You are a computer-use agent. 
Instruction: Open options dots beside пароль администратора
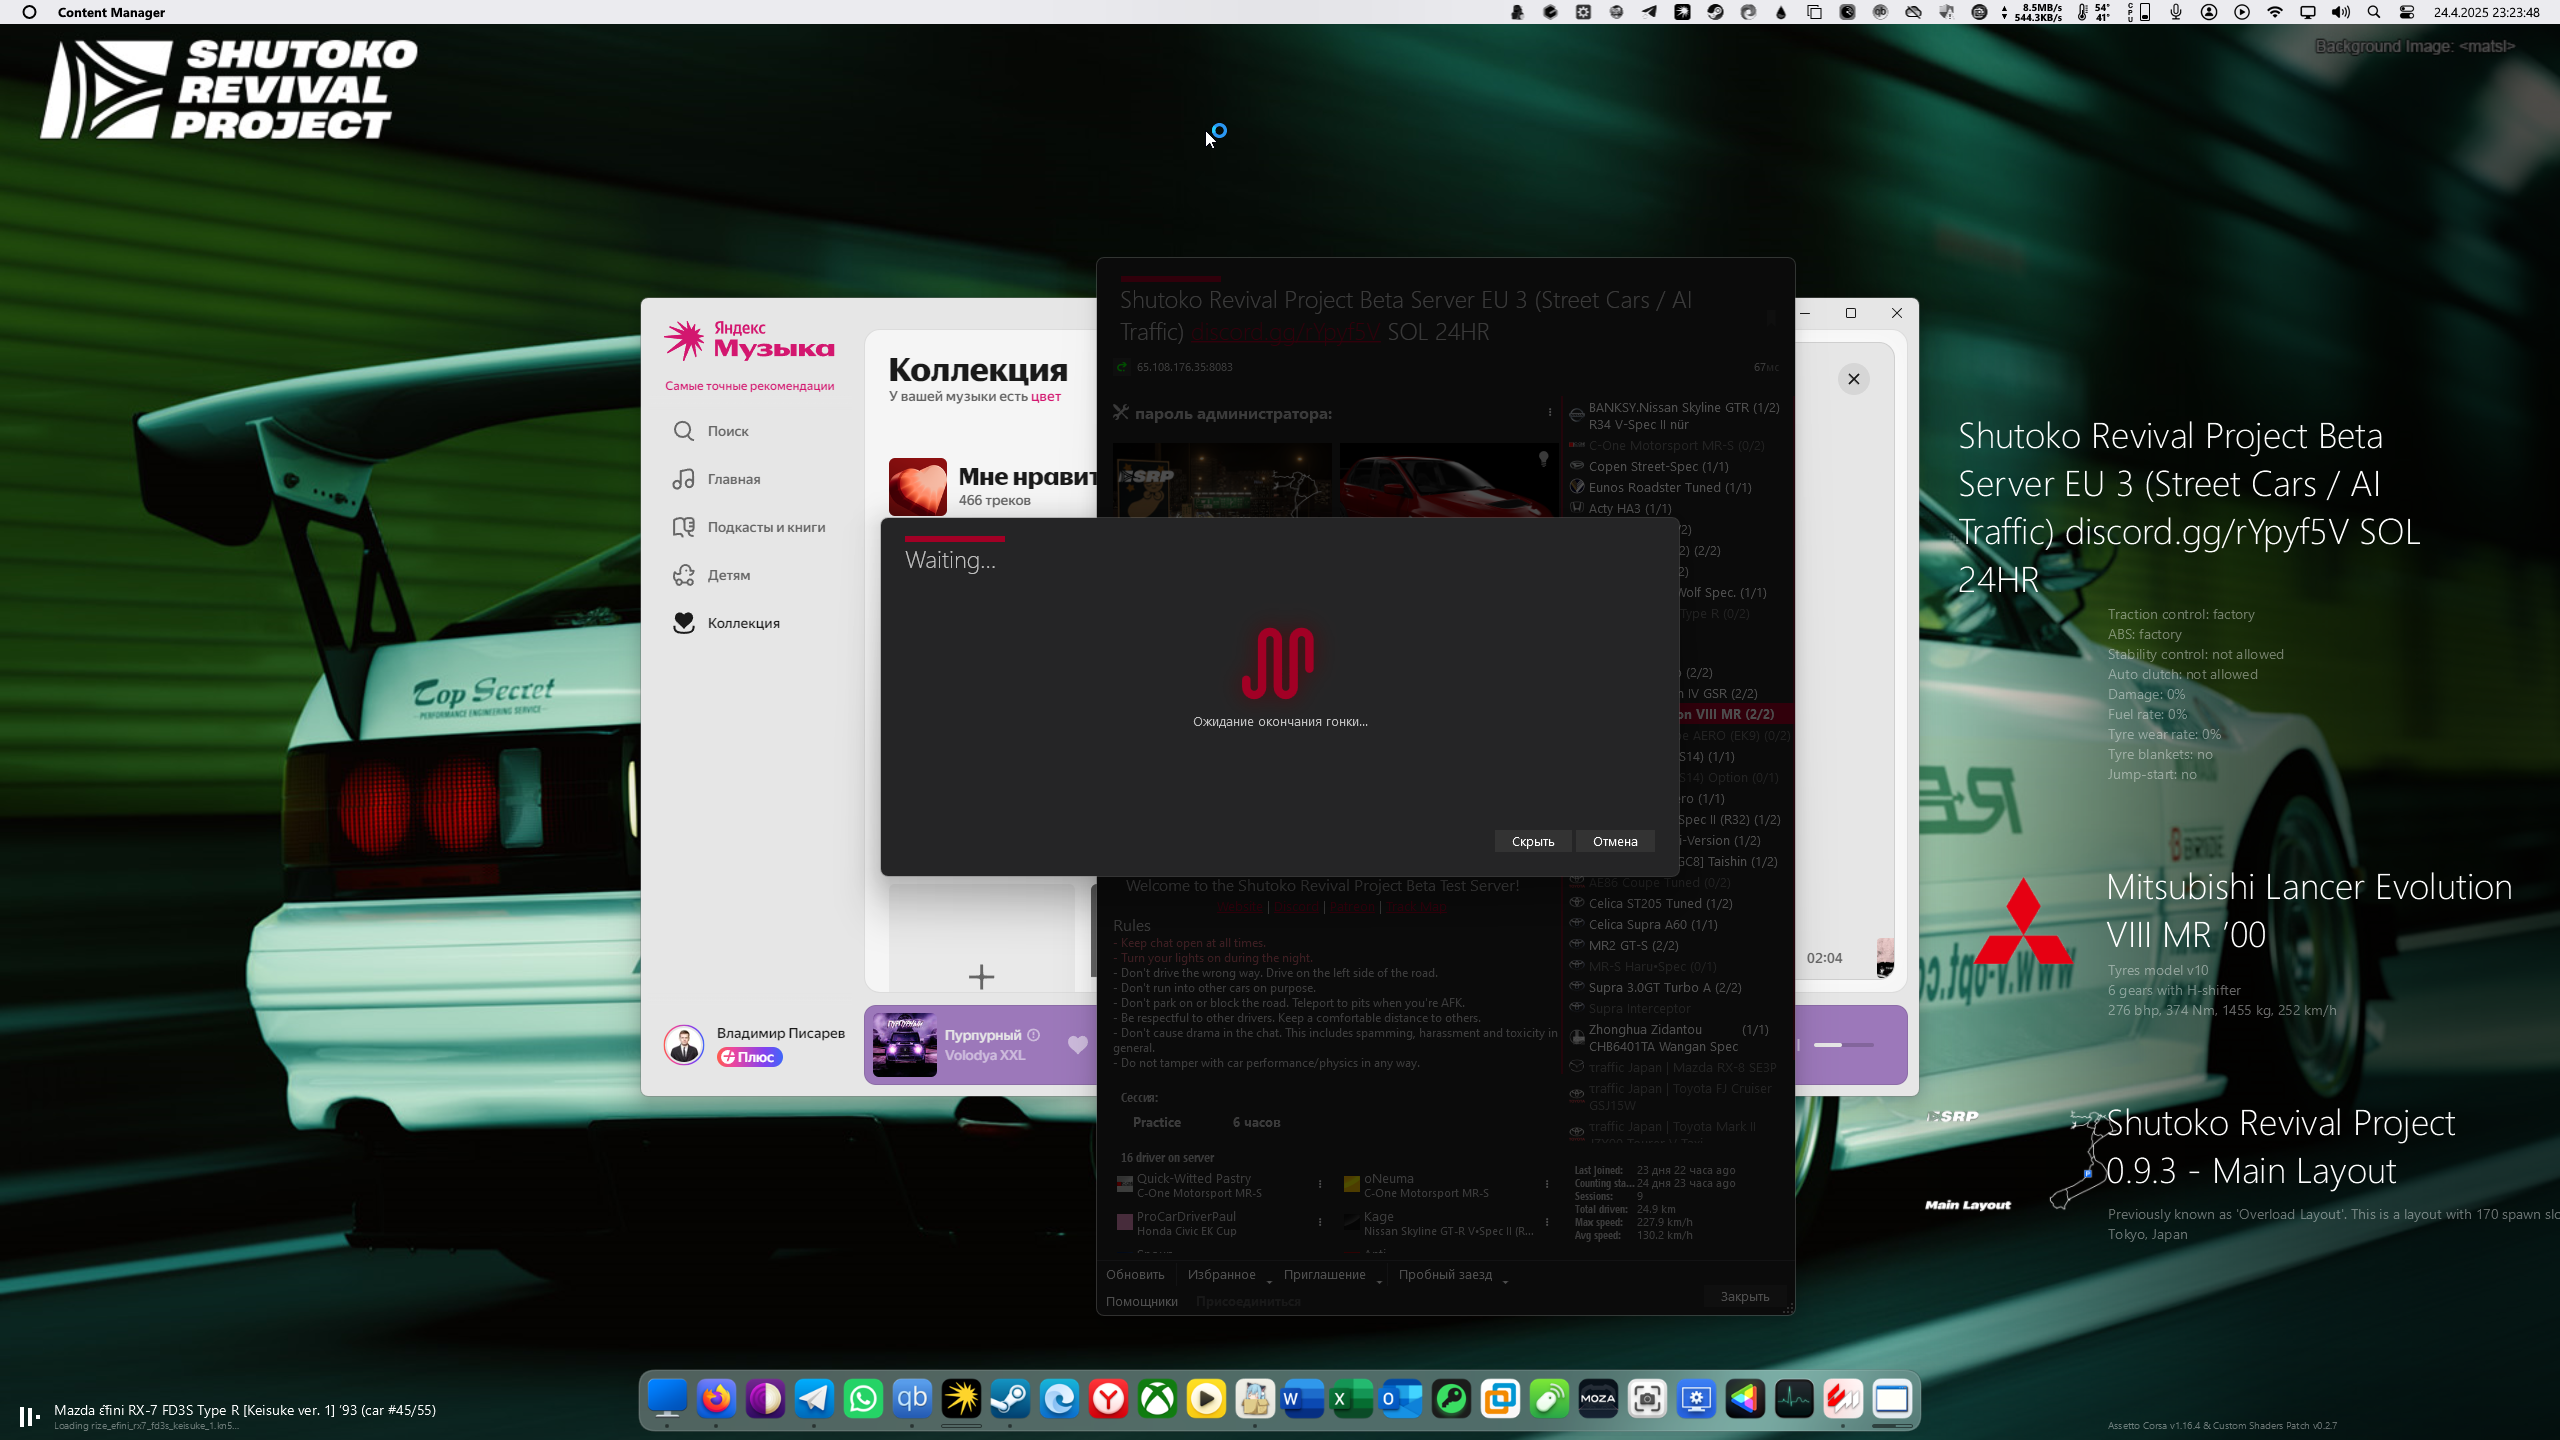point(1550,413)
